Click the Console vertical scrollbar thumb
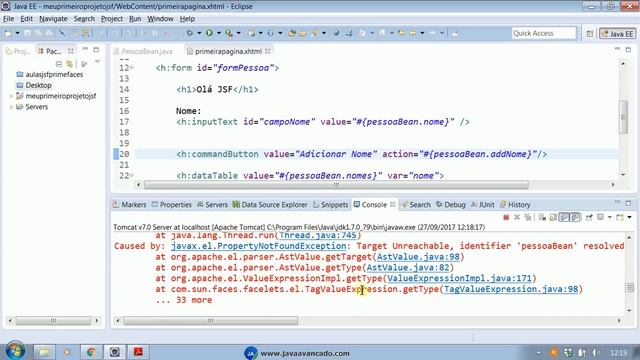 (629, 288)
